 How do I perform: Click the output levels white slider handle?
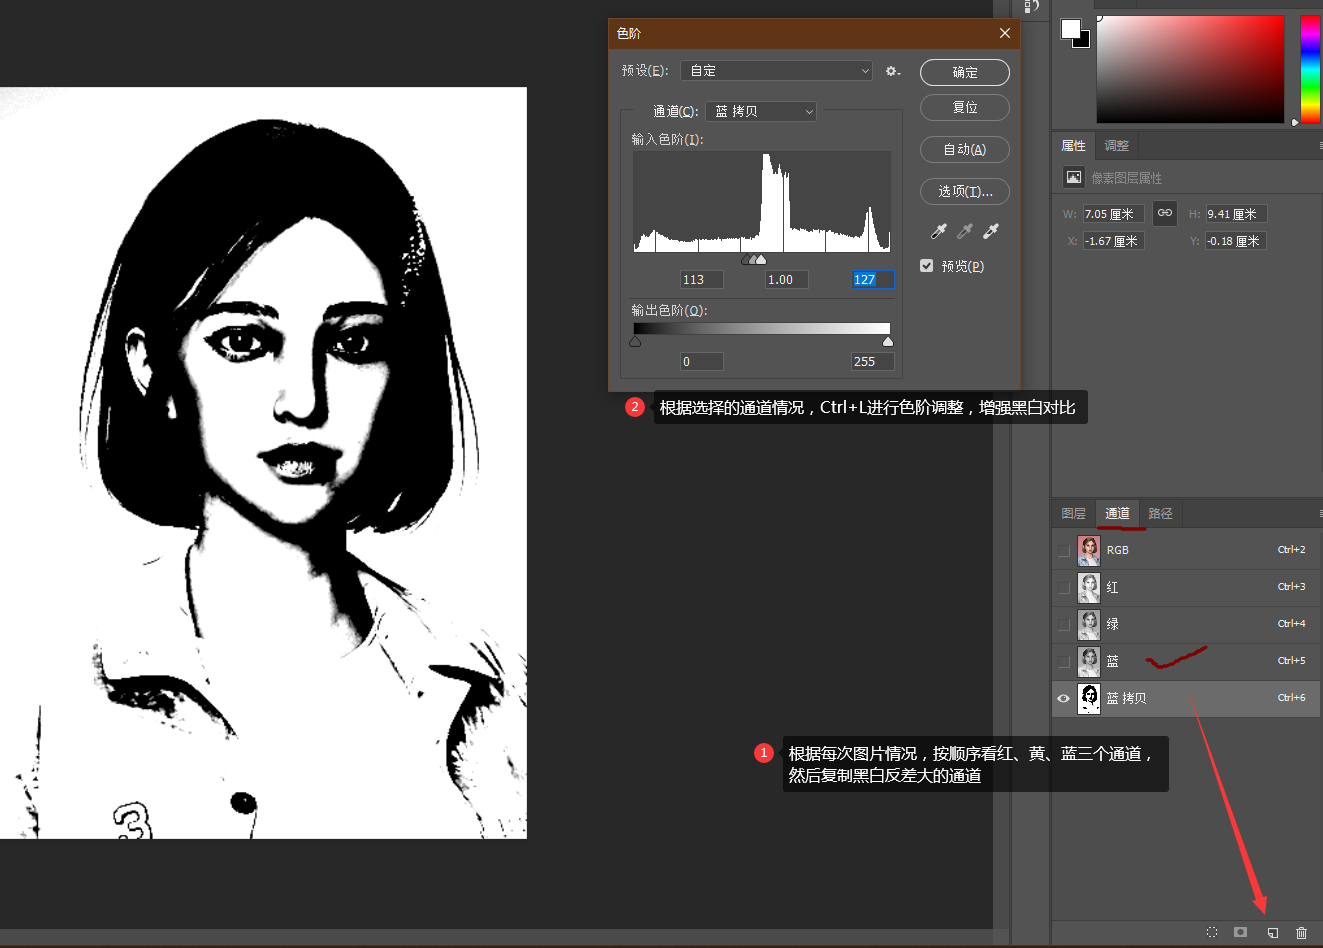point(888,342)
